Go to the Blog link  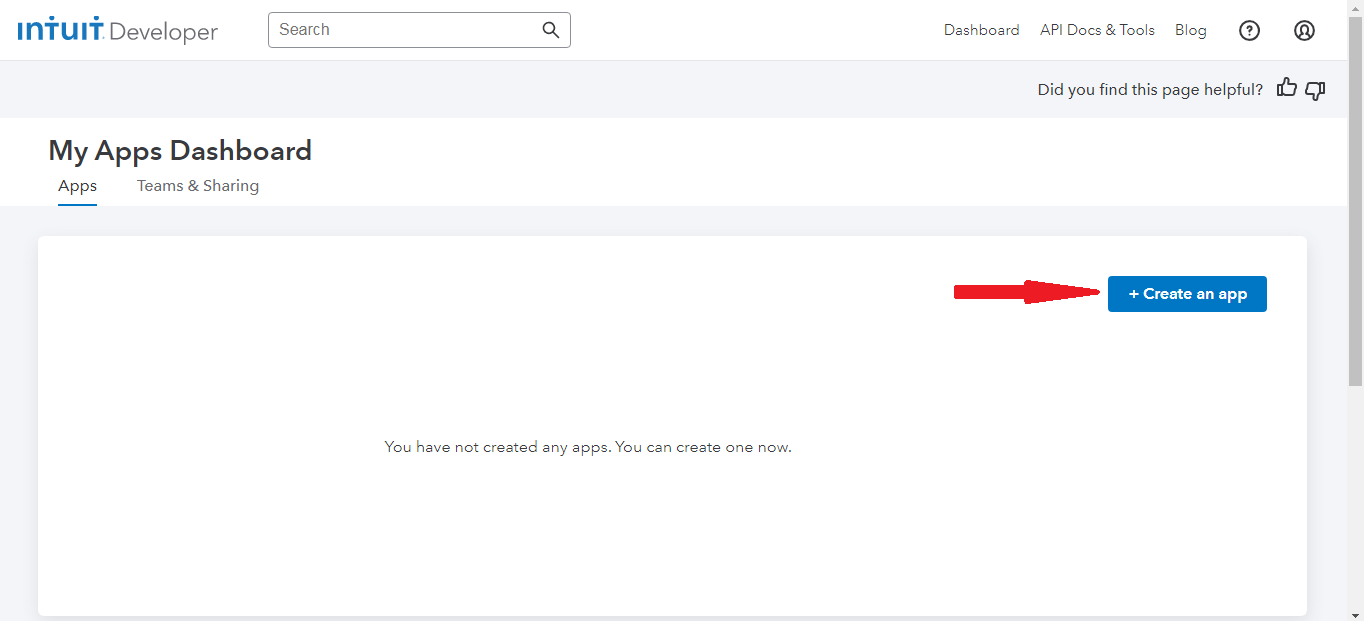point(1190,31)
